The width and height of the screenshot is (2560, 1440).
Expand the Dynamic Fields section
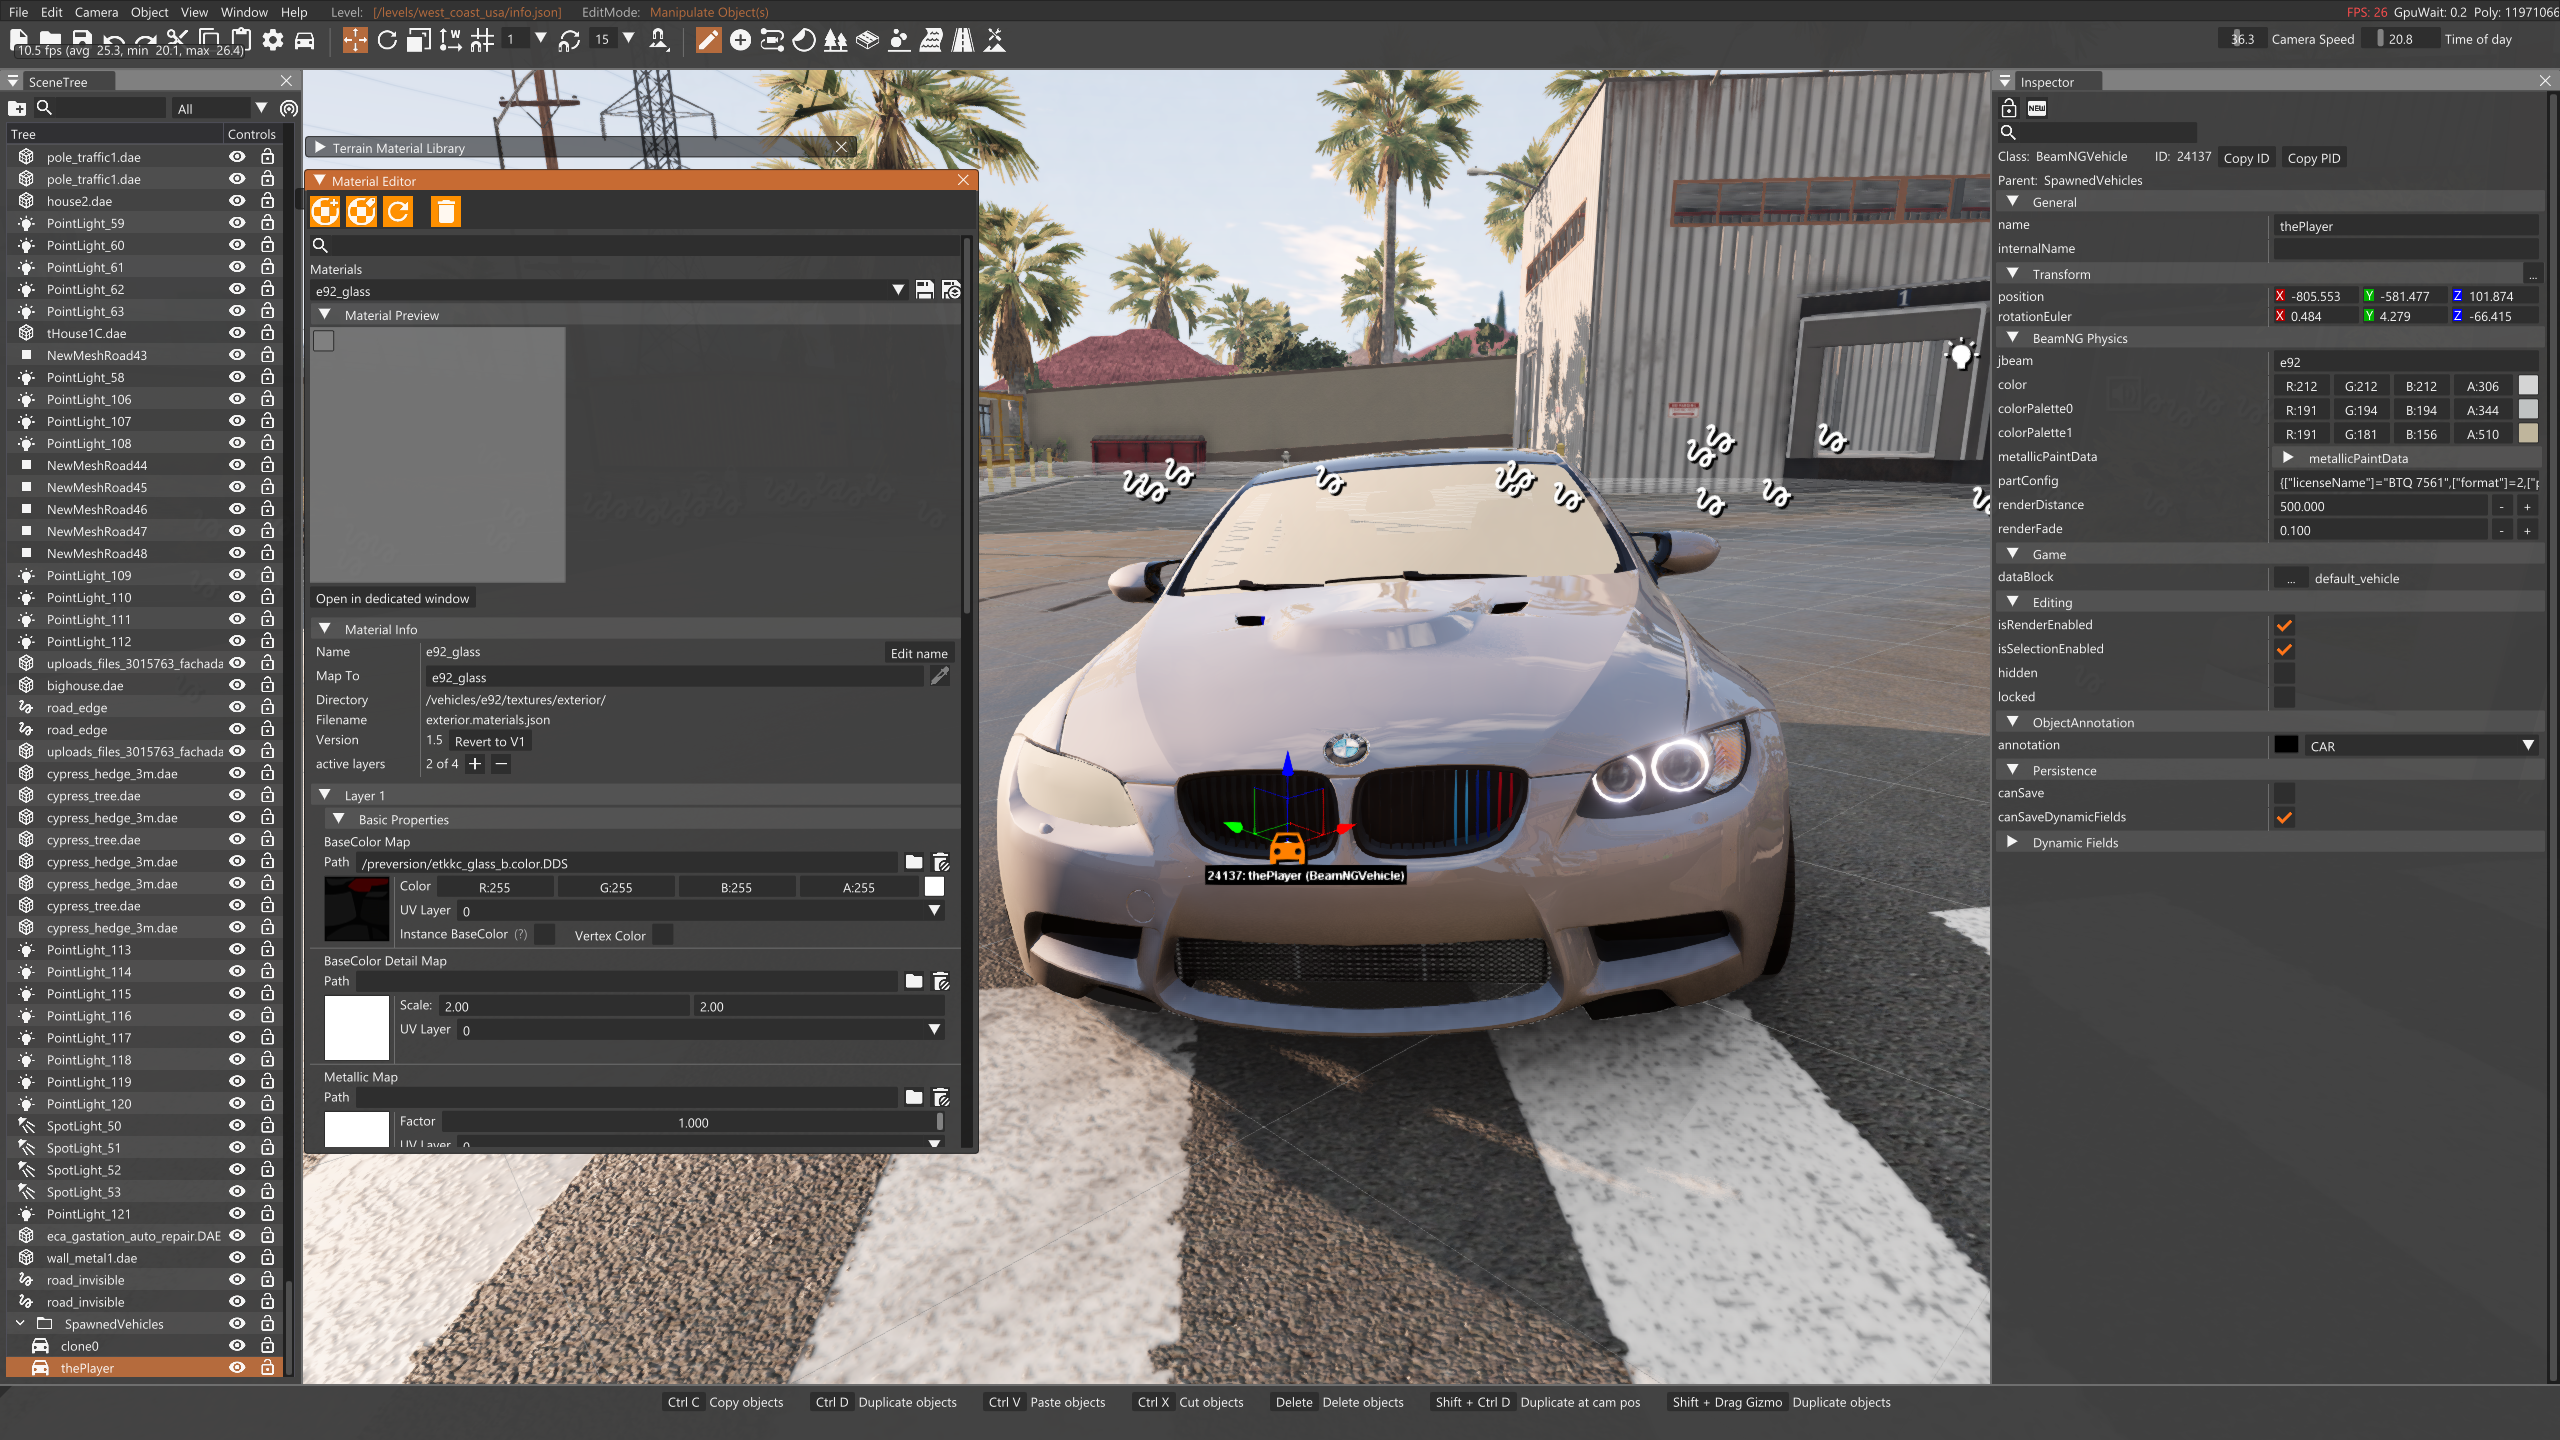pos(2012,842)
